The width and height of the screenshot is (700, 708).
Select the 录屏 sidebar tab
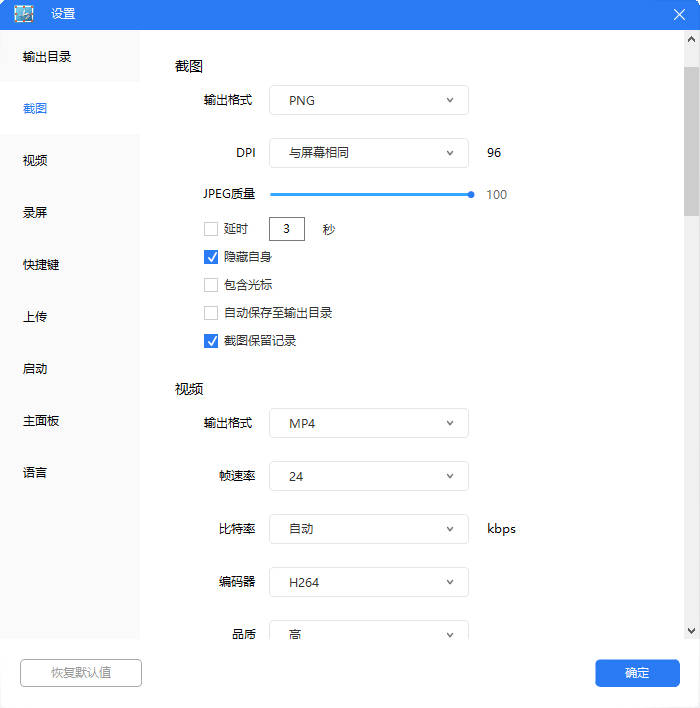coord(35,213)
